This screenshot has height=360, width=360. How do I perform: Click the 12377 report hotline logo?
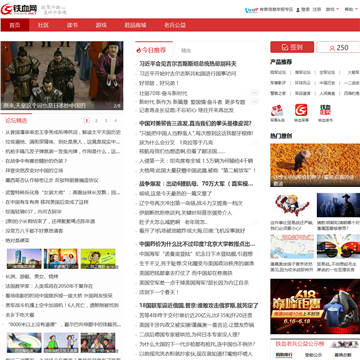251,10
